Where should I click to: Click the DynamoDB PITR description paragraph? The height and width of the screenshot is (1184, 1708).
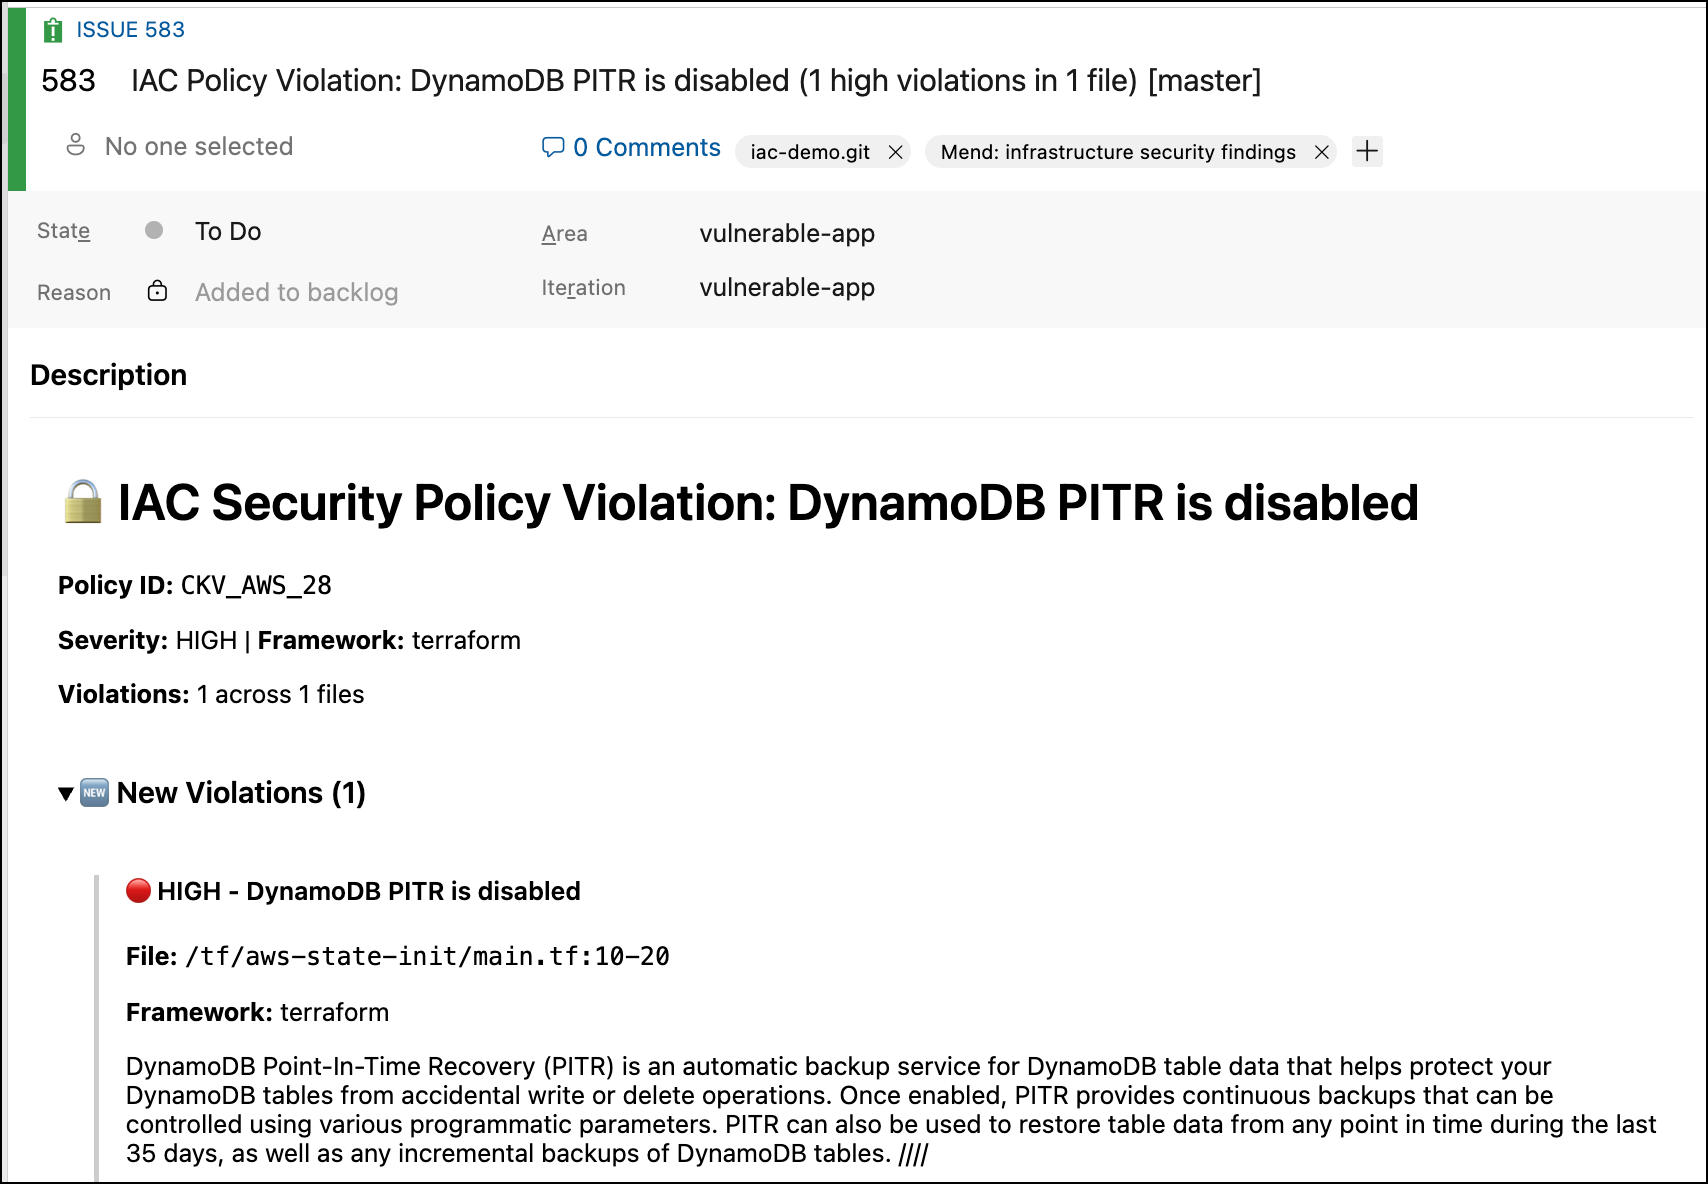tap(891, 1110)
